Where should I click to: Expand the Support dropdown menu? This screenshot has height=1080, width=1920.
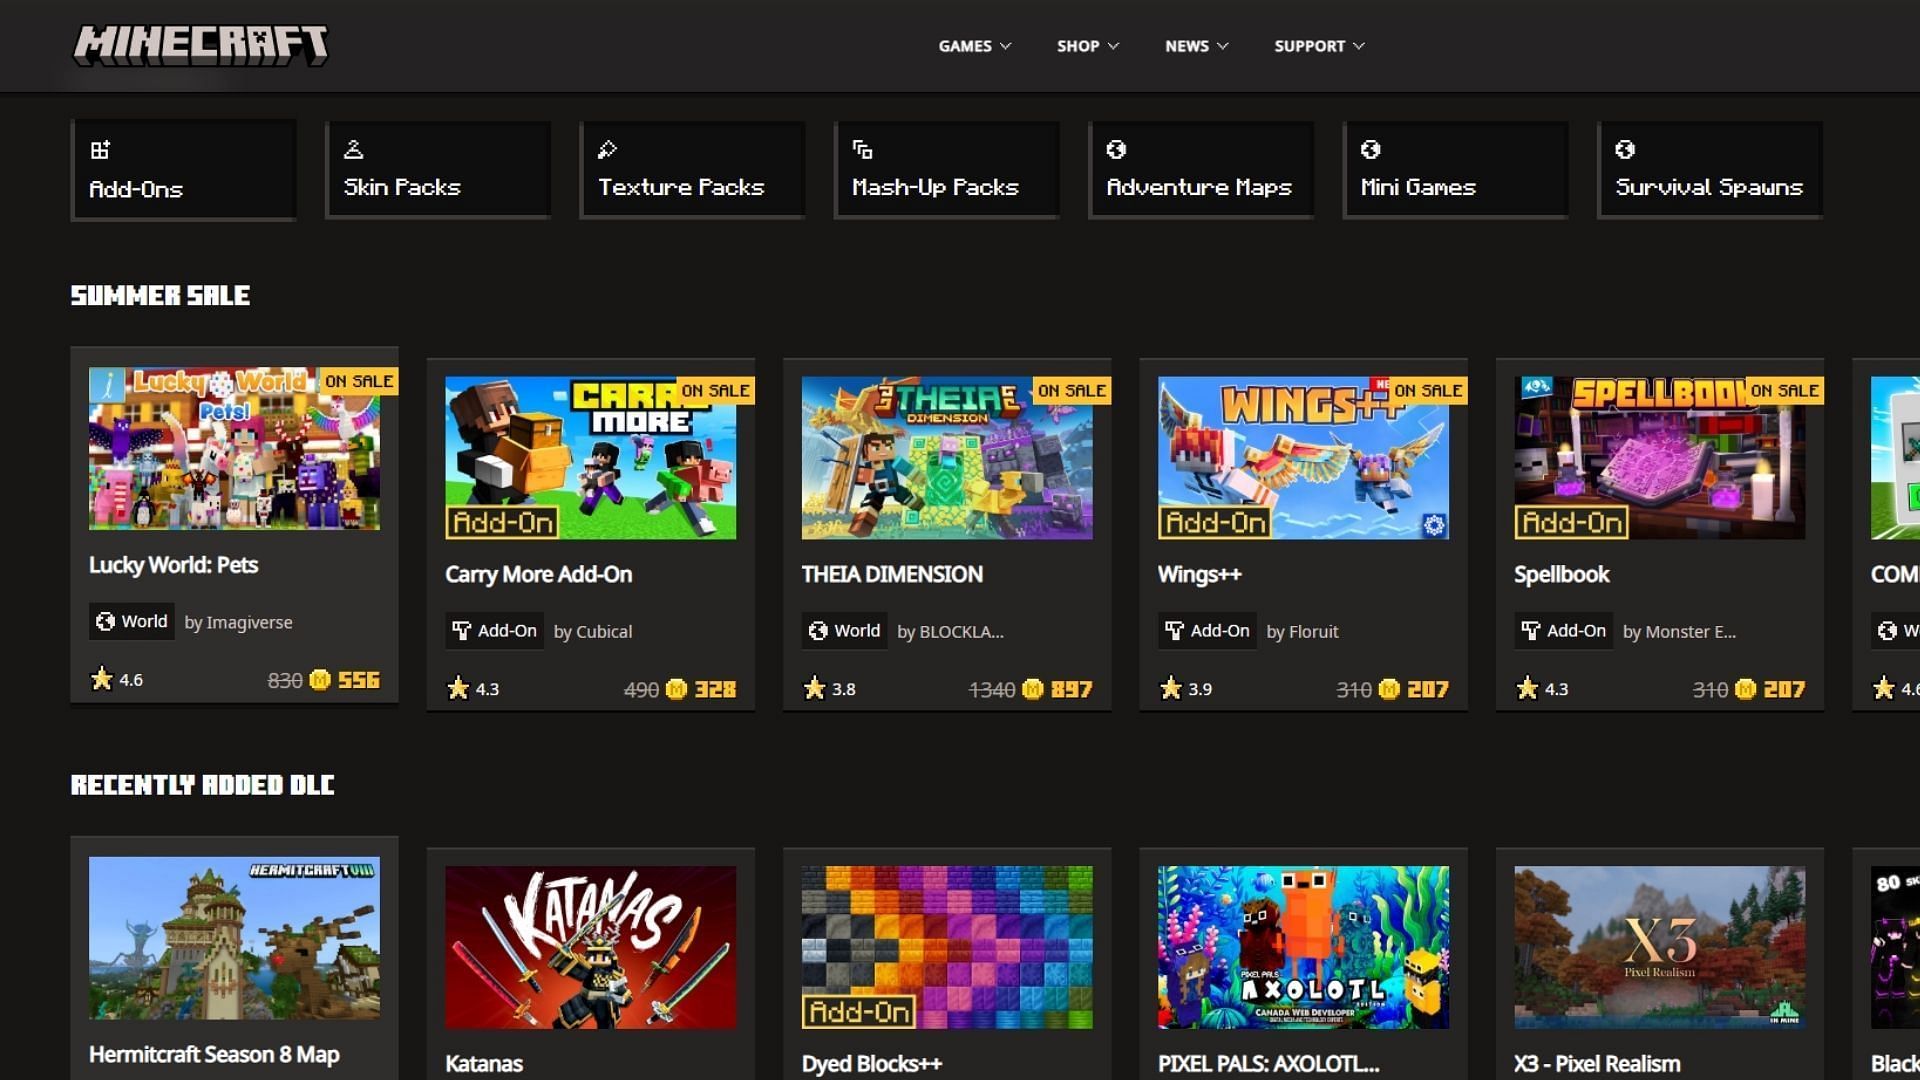[1318, 46]
